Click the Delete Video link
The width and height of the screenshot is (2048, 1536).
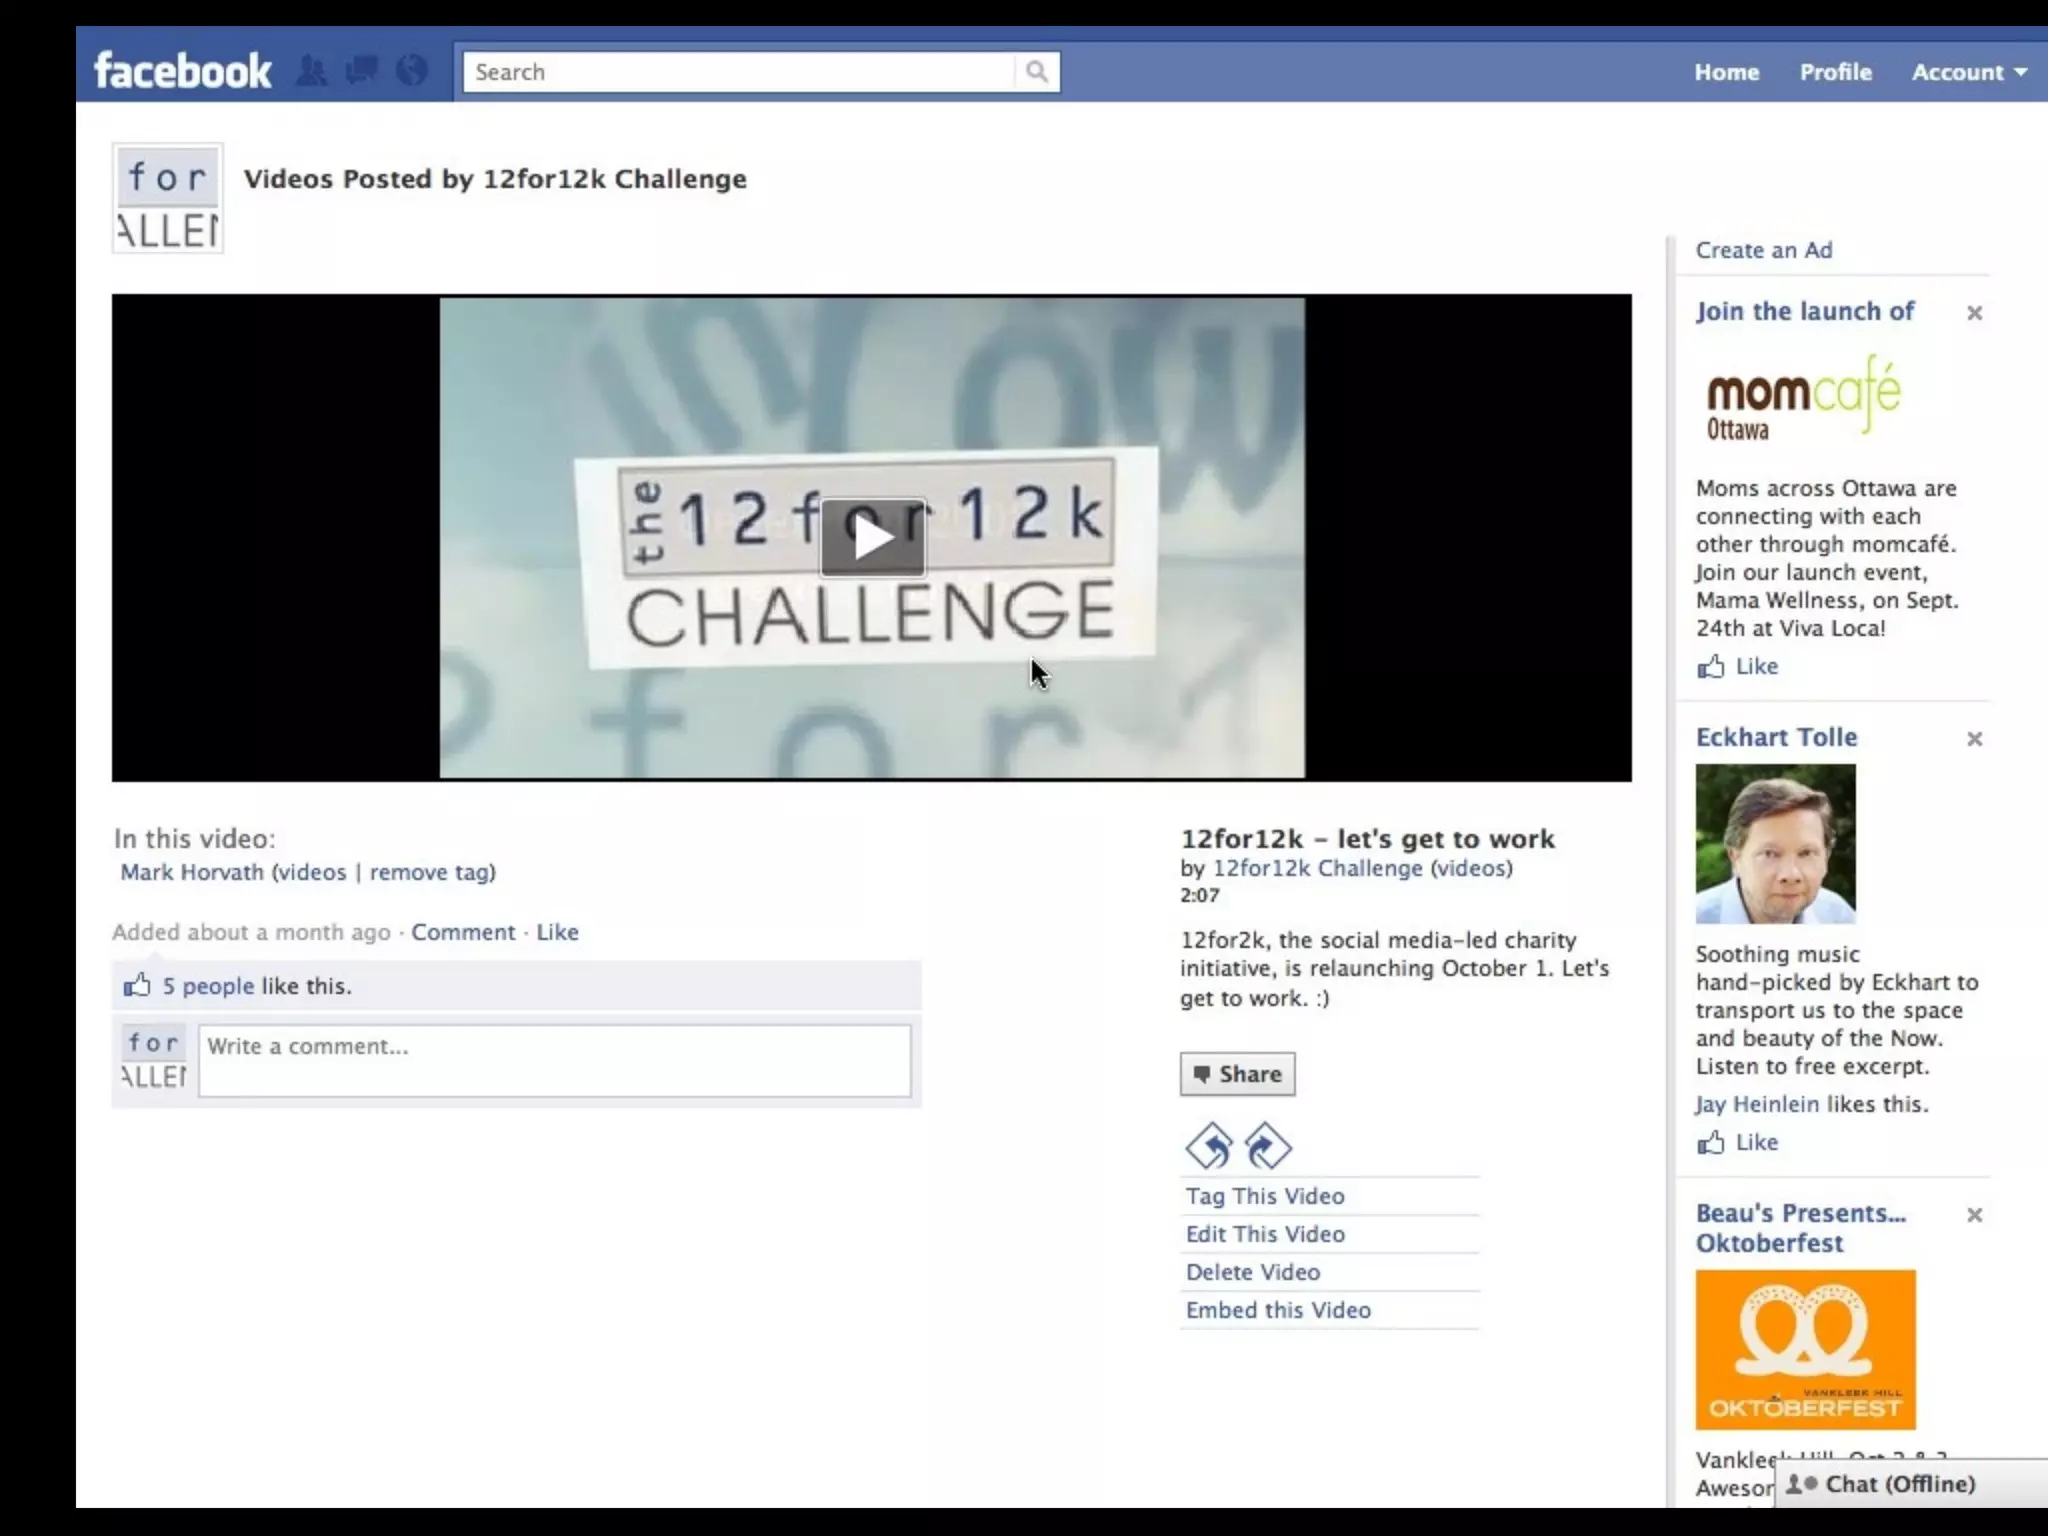tap(1252, 1272)
